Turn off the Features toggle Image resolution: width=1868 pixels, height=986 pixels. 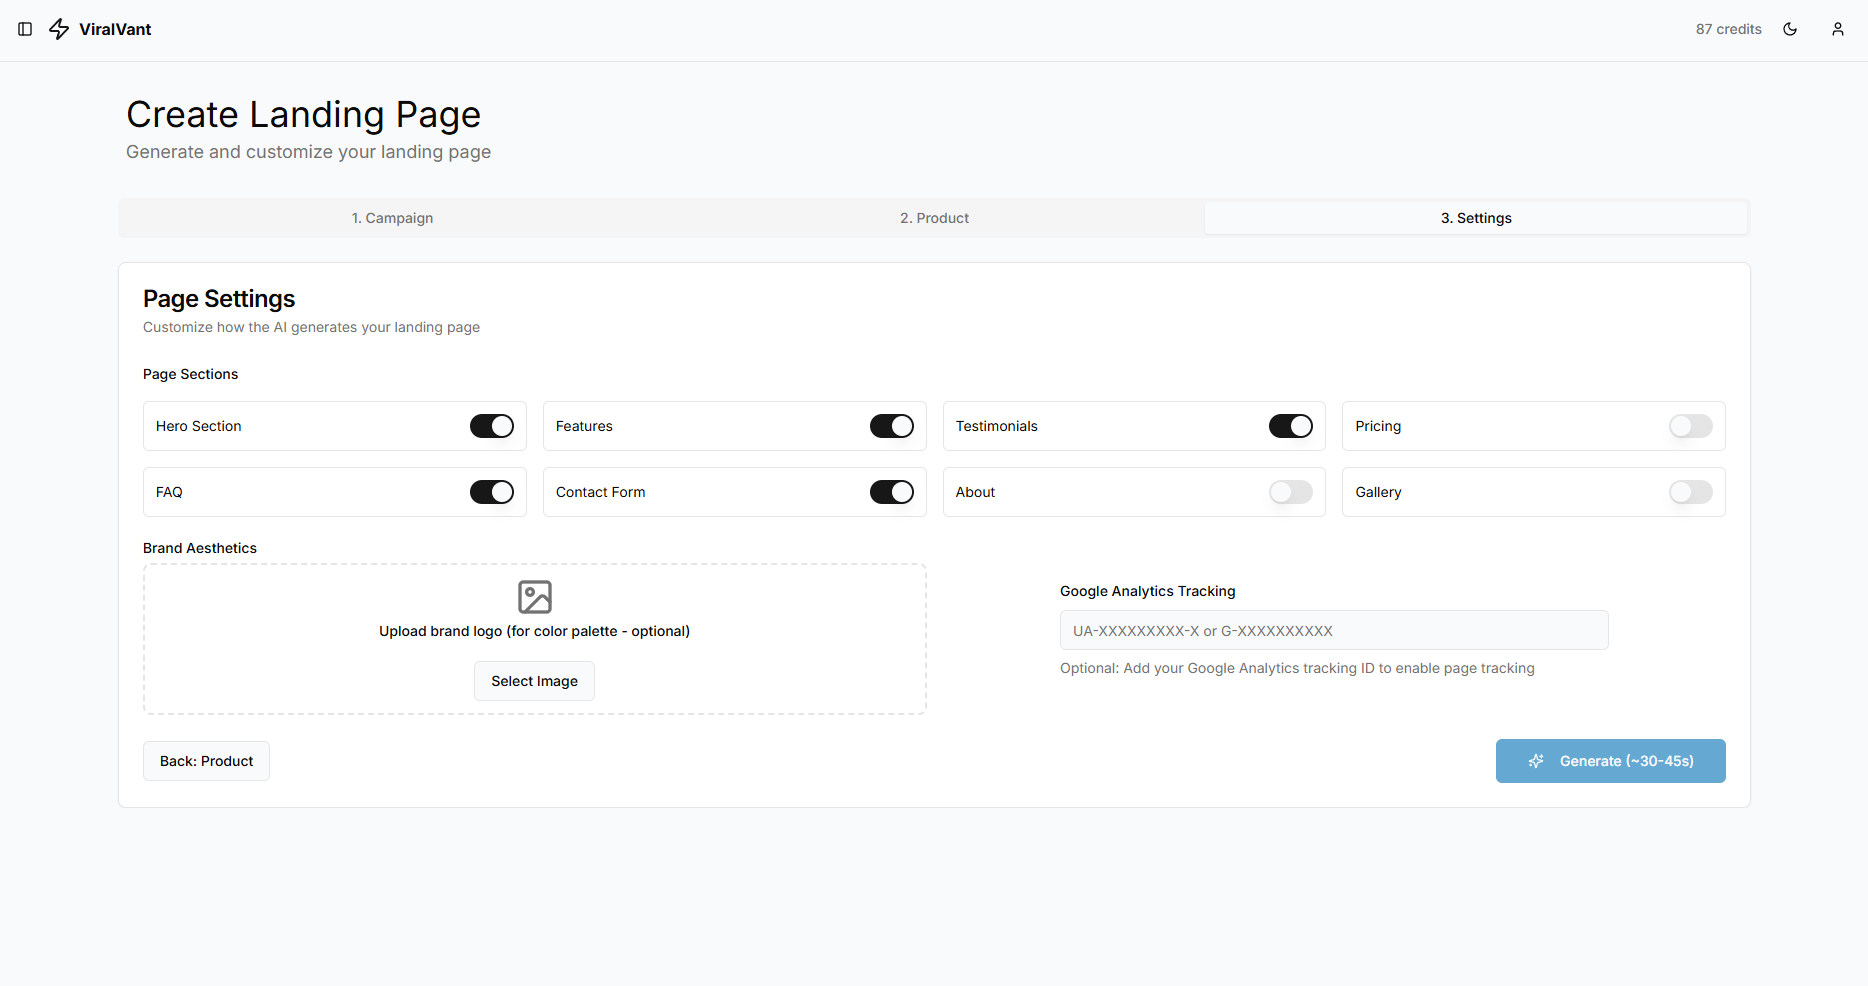coord(892,426)
